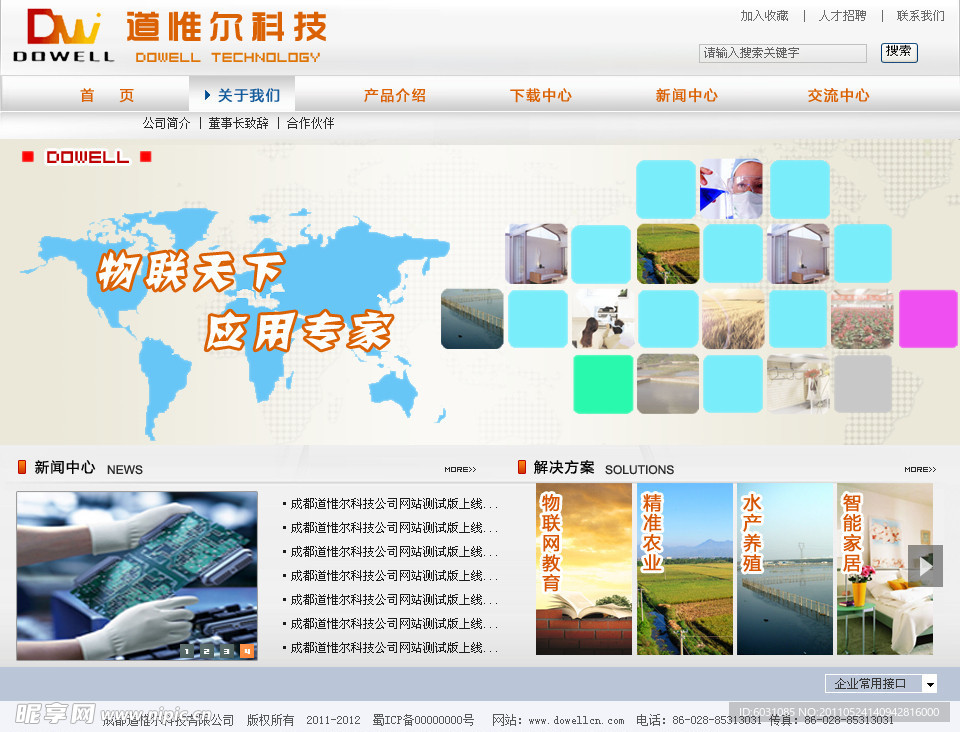The image size is (960, 732).
Task: Click the search keyword input field
Action: (x=784, y=53)
